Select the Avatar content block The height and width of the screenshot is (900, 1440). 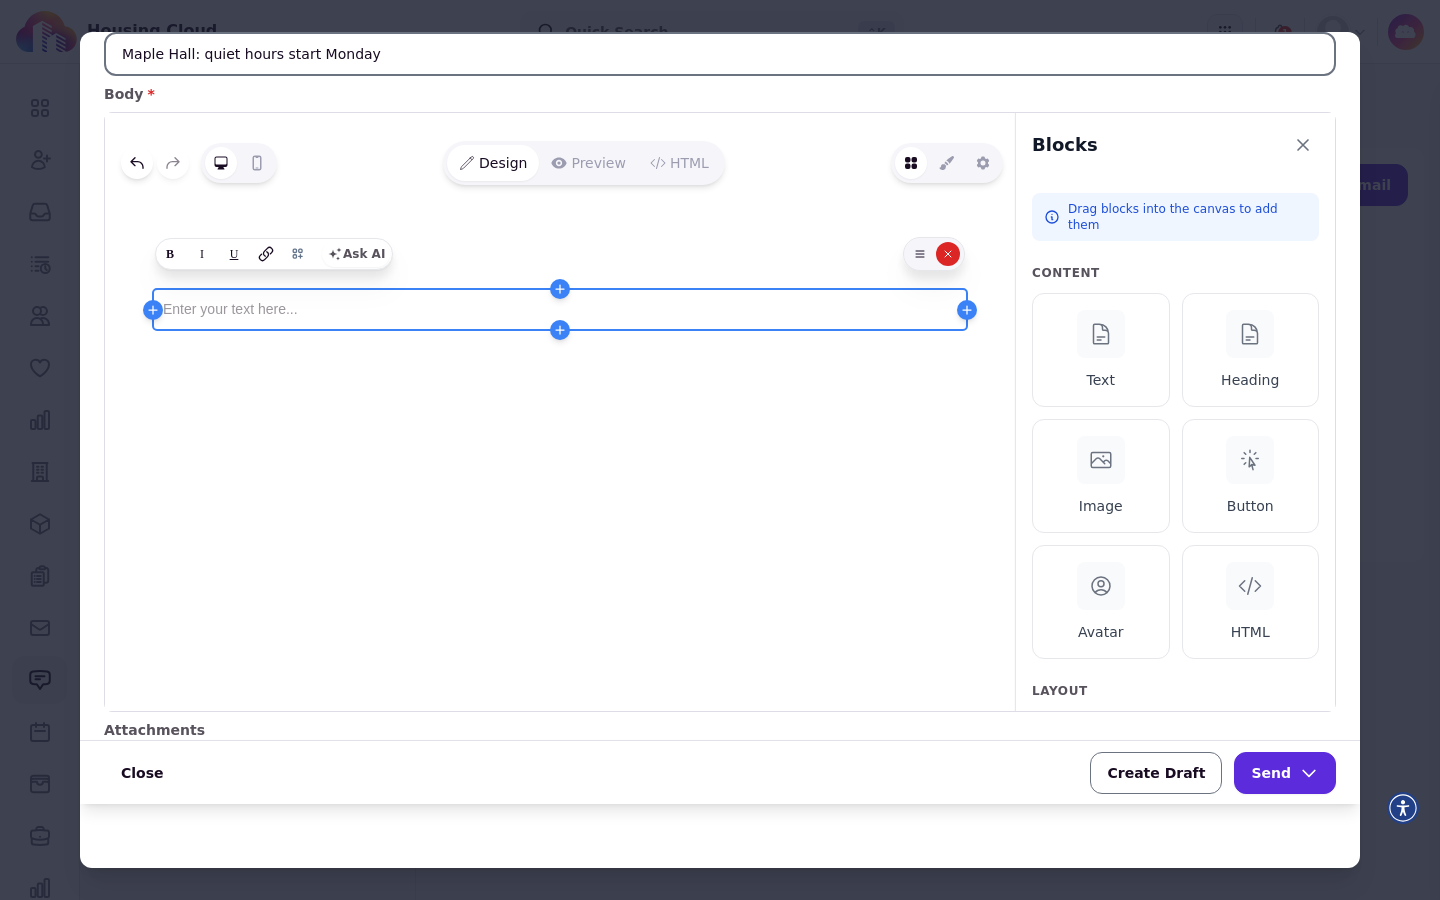tap(1101, 602)
